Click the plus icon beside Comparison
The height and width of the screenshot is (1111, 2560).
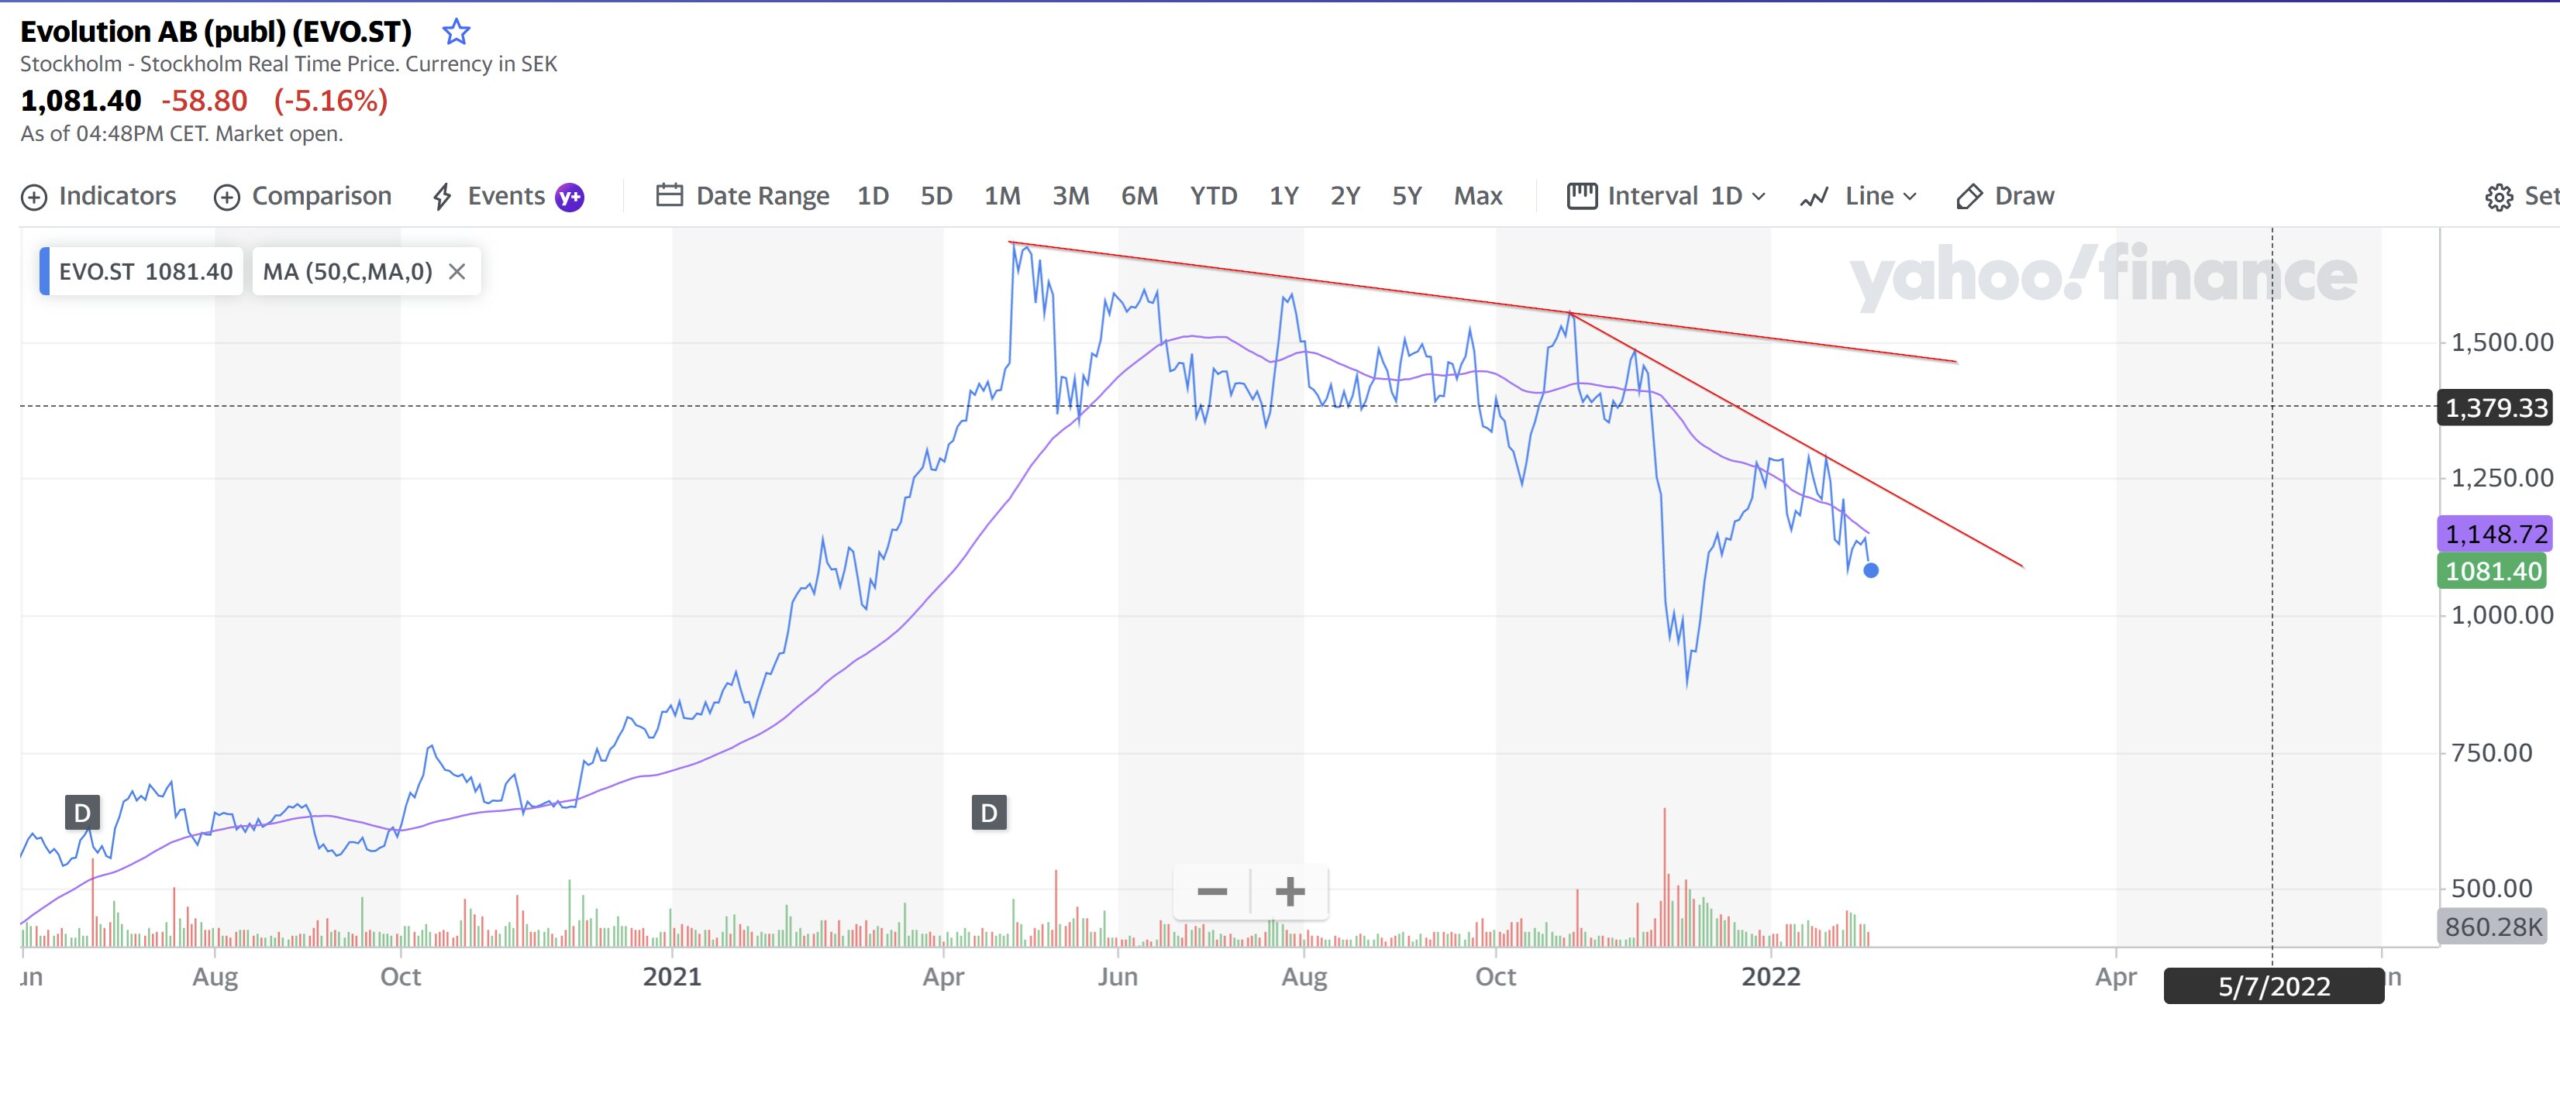227,198
